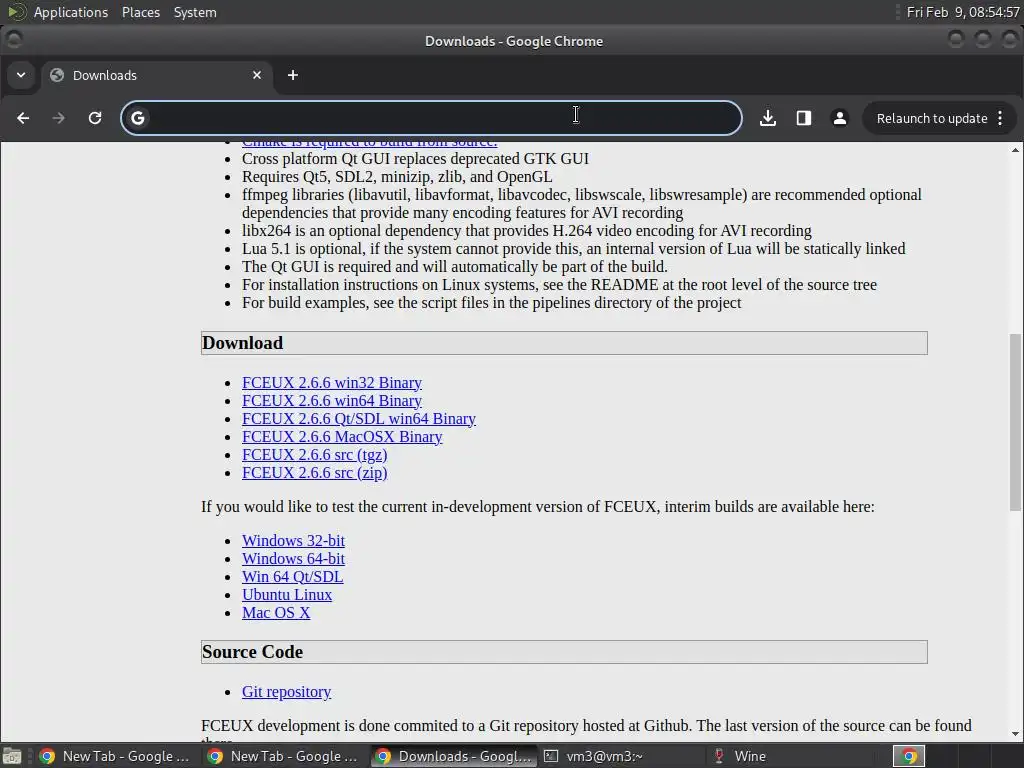Download FCEUX 2.6.6 src (tgz)

315,455
